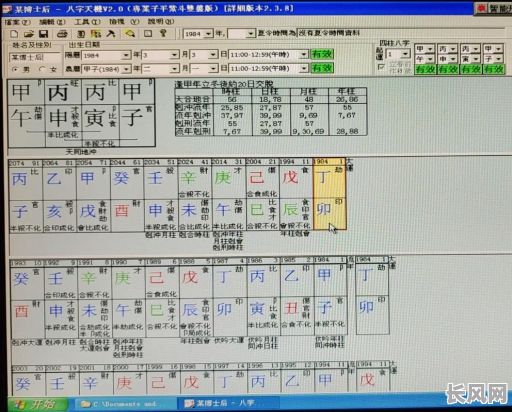
Task: Select the 庚午 2014 luck pillar
Action: [228, 194]
